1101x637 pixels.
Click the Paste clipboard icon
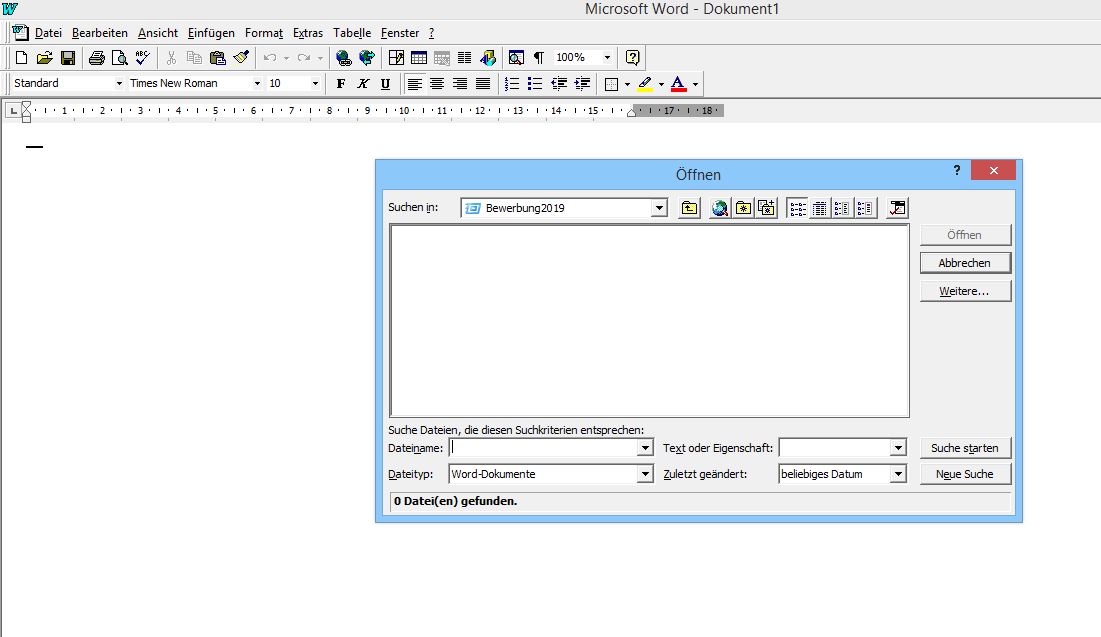point(218,58)
